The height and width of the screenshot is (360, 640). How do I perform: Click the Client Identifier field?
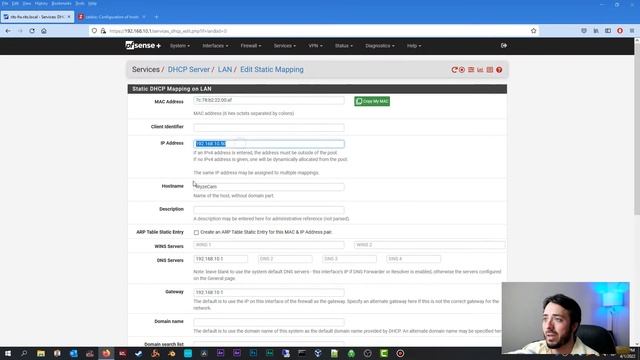pos(269,127)
